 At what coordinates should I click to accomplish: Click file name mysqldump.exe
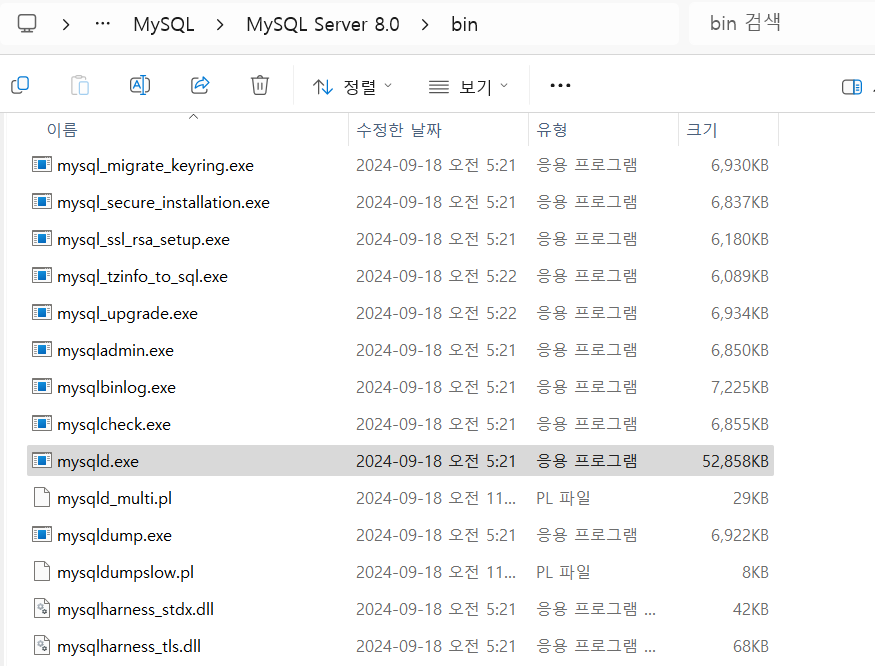(x=114, y=535)
